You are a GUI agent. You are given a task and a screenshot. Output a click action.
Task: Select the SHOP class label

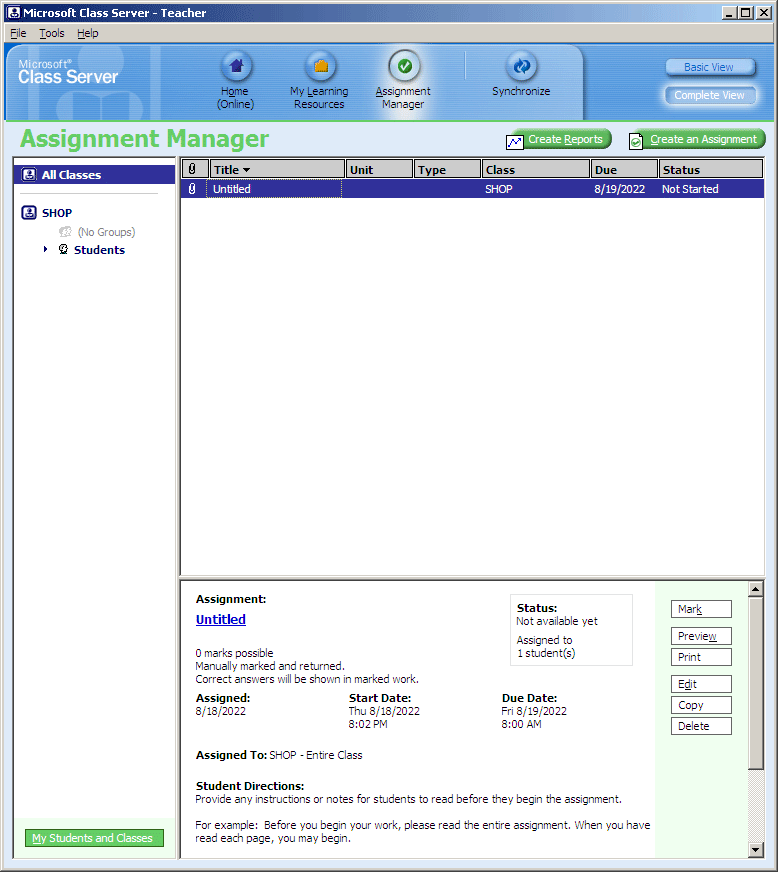click(57, 213)
